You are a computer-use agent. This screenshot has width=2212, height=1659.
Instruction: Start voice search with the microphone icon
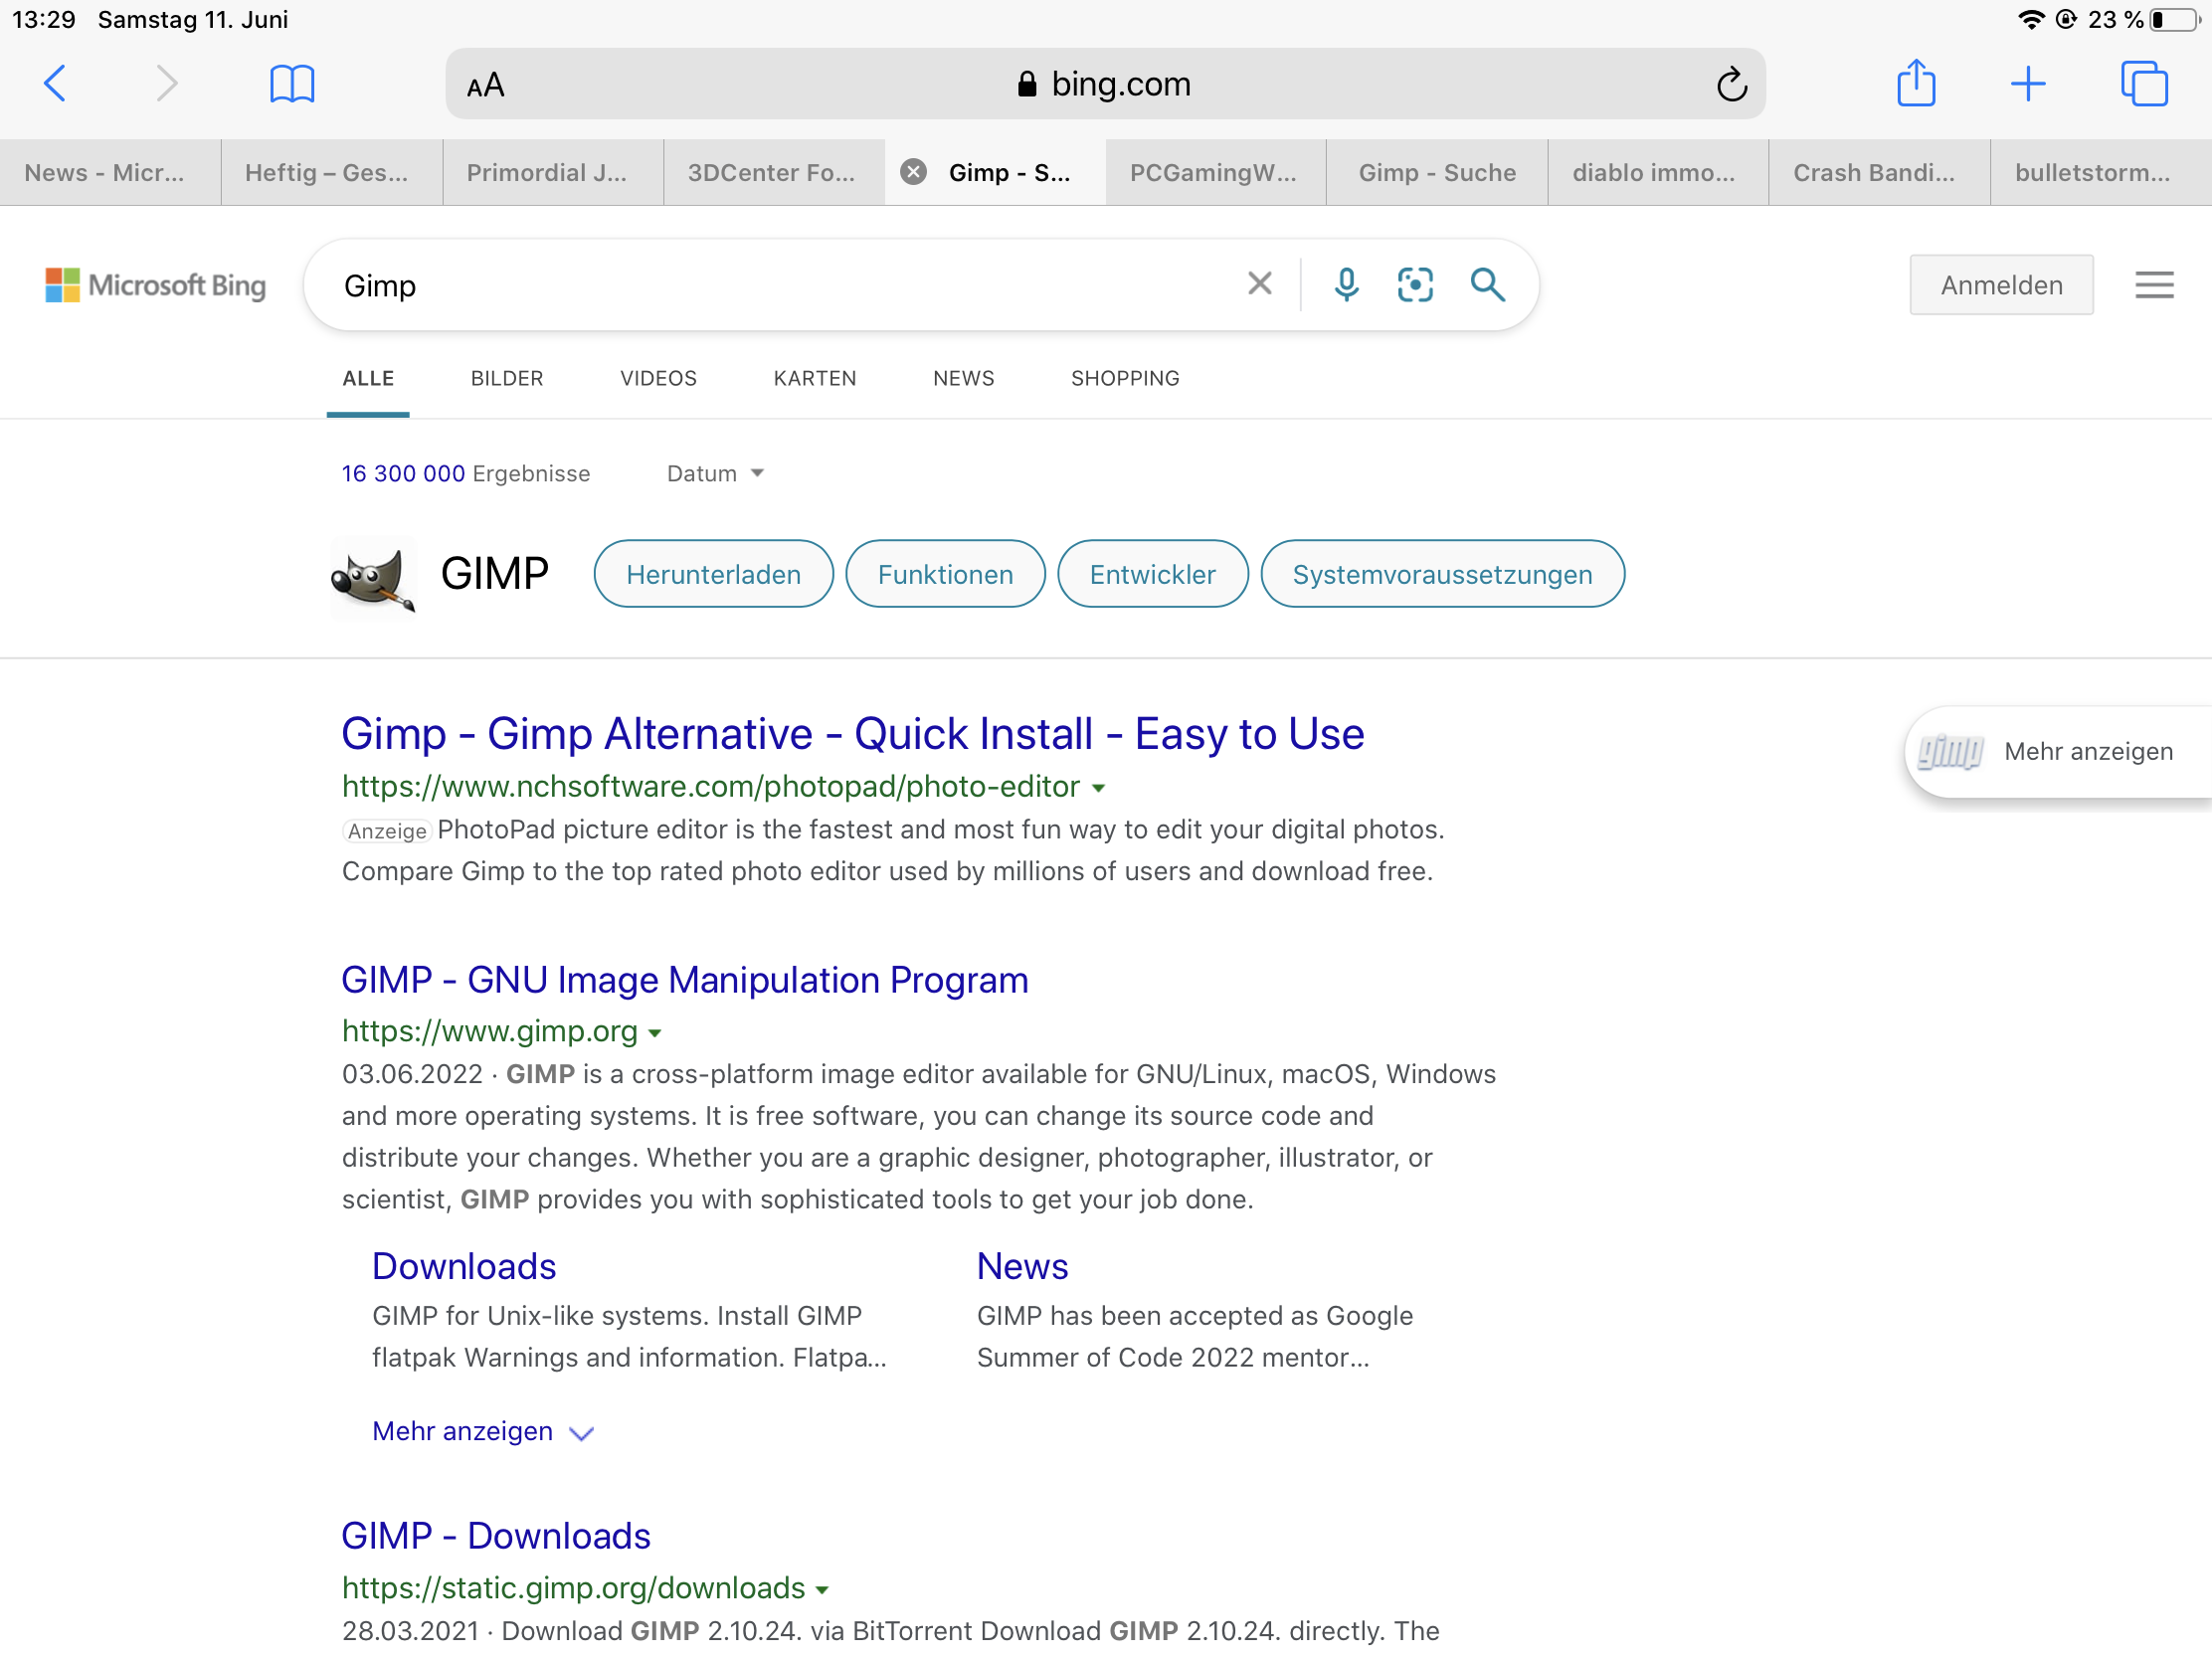[x=1346, y=285]
